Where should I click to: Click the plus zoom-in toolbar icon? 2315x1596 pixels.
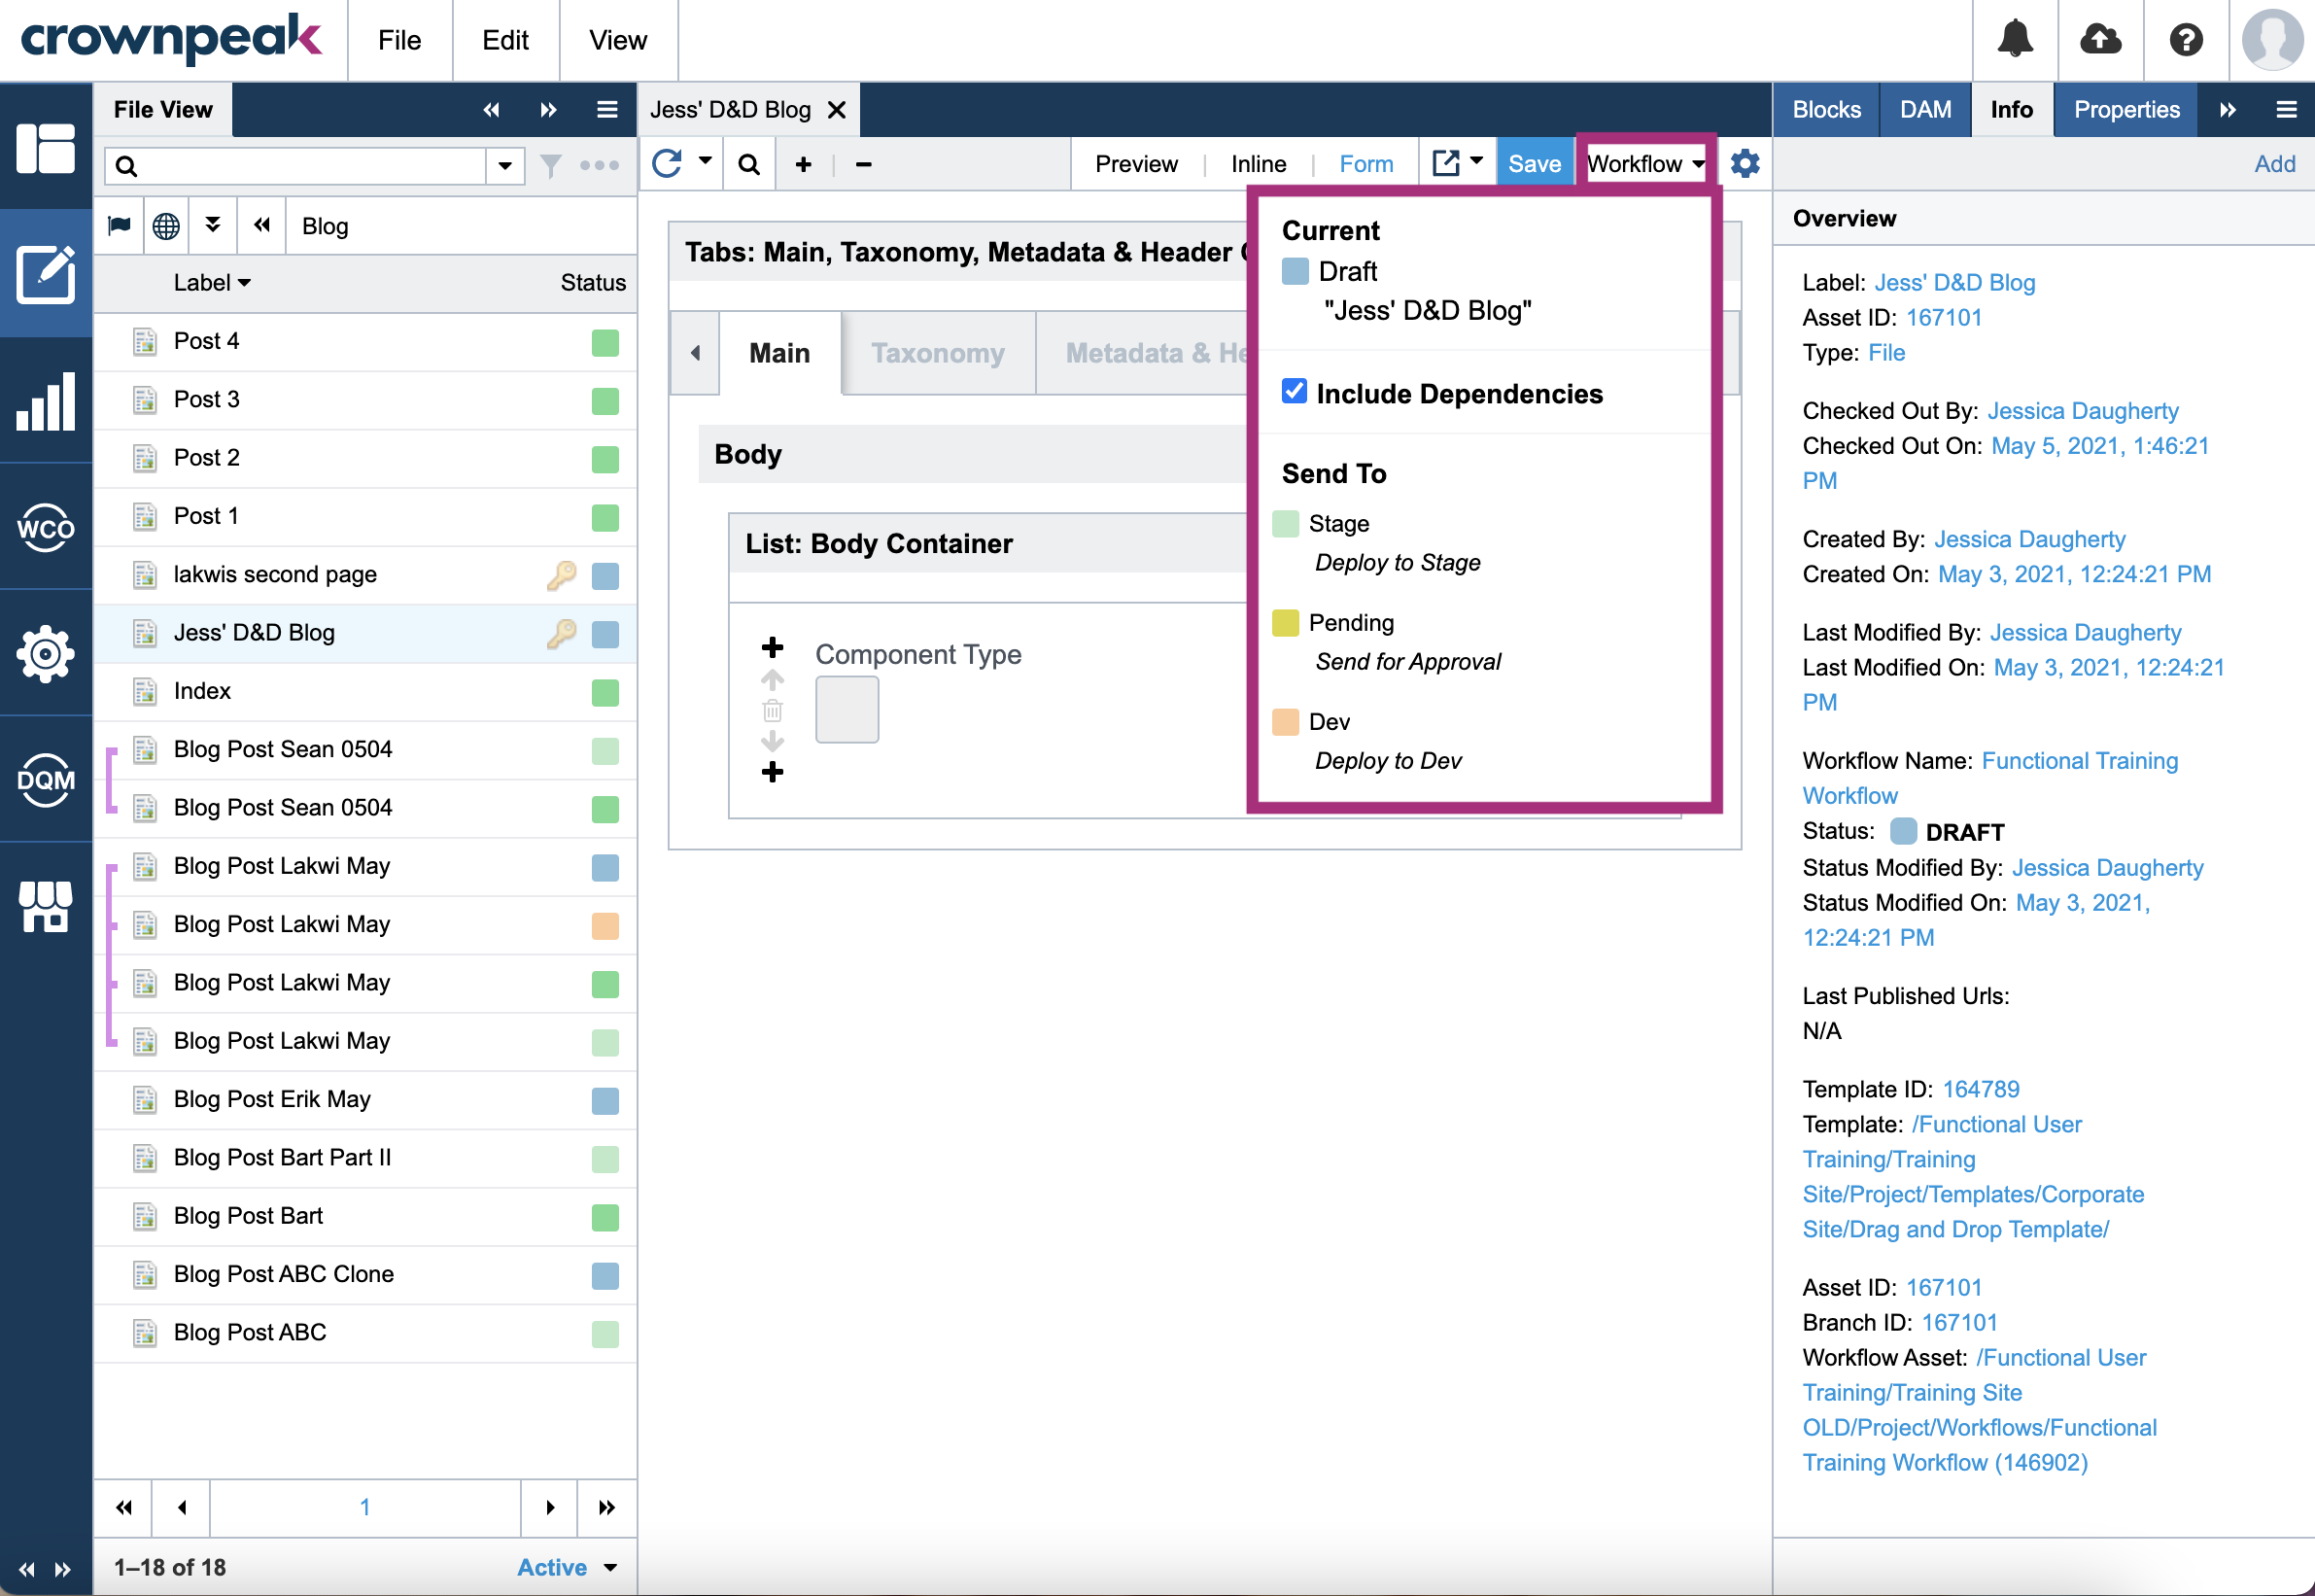pos(803,164)
